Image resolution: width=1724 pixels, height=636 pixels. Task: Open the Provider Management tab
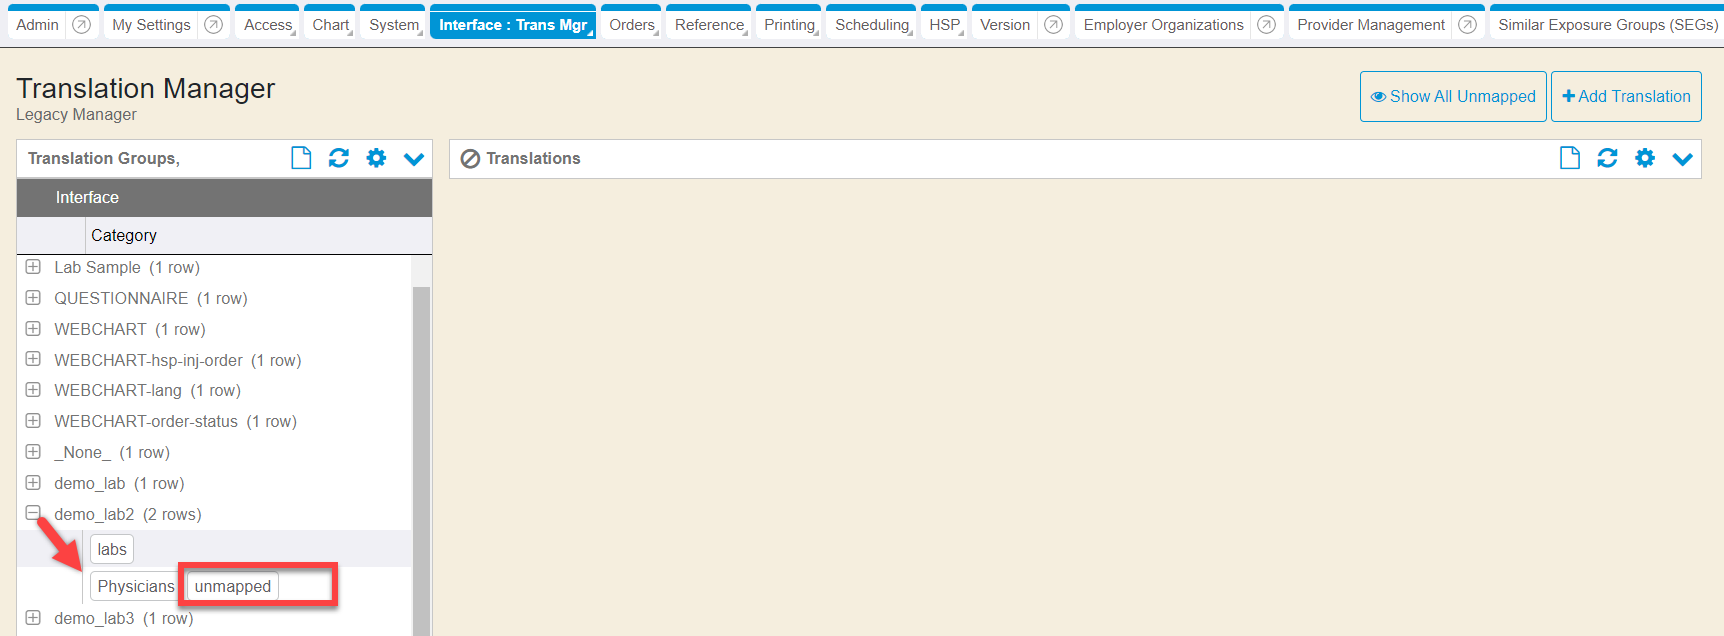click(1370, 25)
